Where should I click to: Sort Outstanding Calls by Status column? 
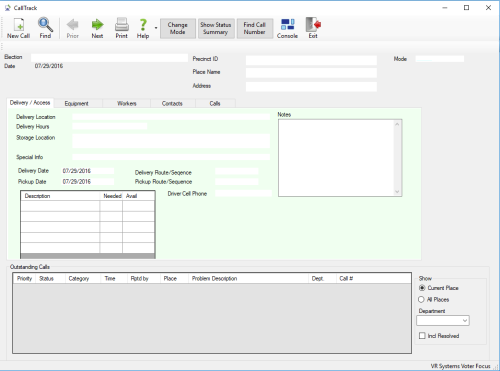[x=50, y=278]
